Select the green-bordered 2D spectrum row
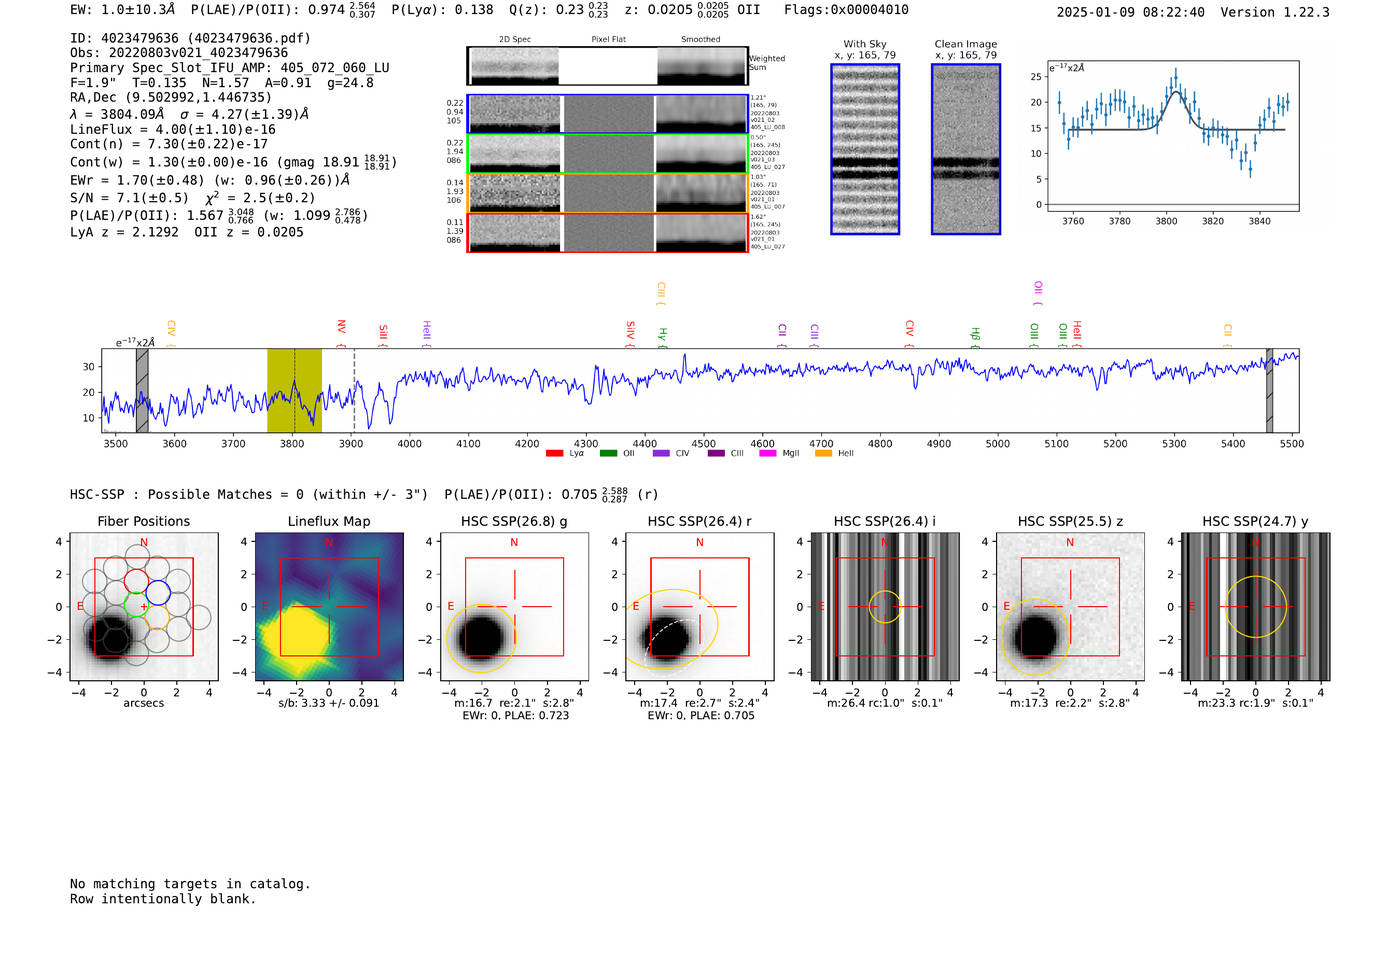The height and width of the screenshot is (953, 1400). point(608,154)
